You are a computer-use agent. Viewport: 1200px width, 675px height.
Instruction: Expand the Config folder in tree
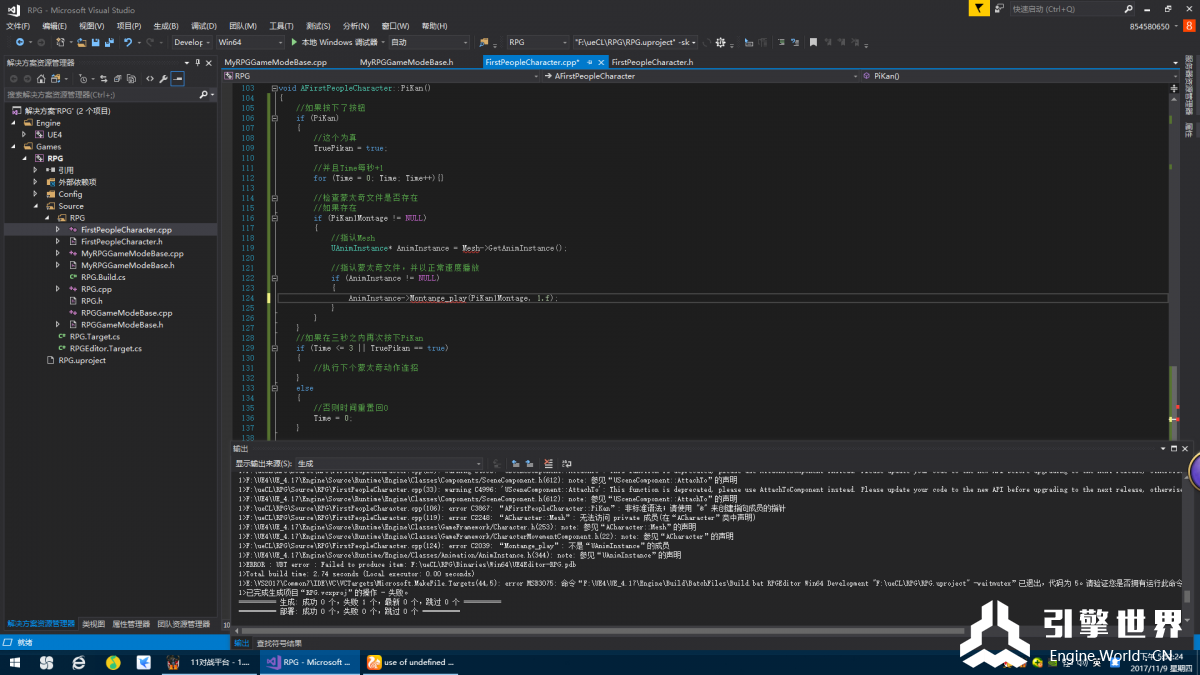[36, 194]
